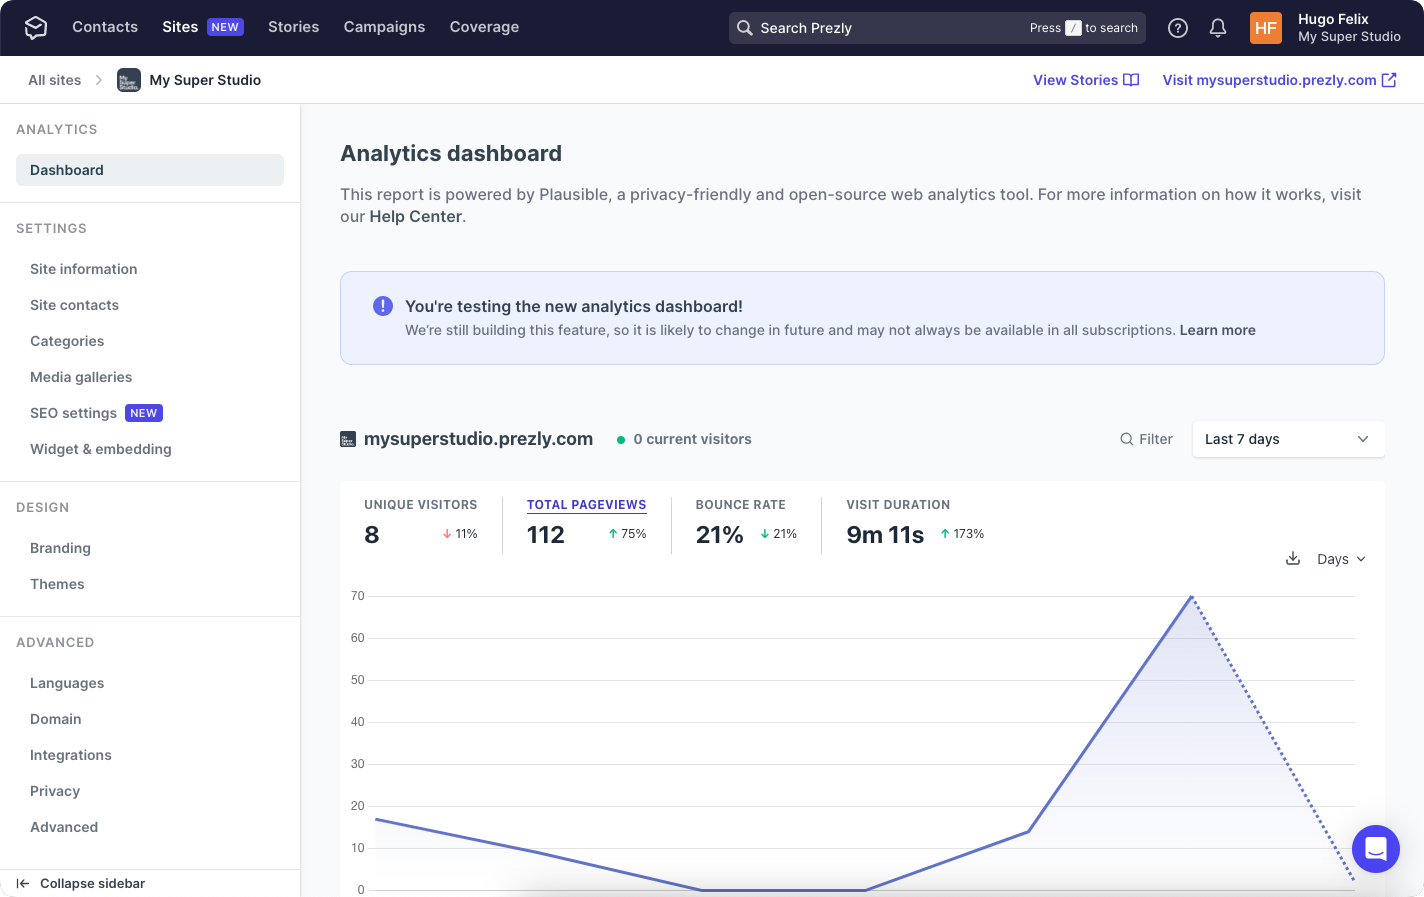Viewport: 1424px width, 897px height.
Task: Open Site contacts settings
Action: click(74, 305)
